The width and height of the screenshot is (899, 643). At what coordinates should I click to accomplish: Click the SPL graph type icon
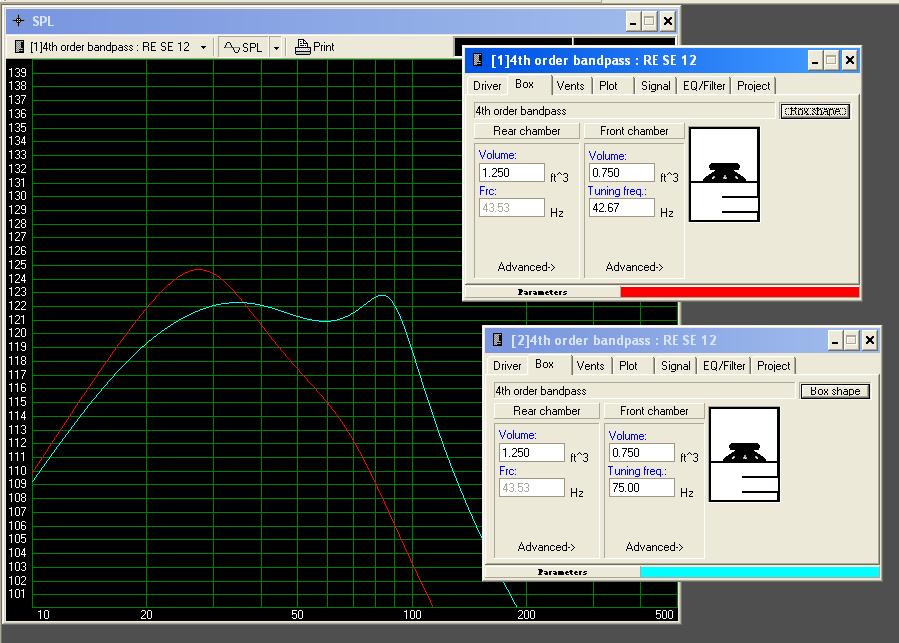tap(231, 47)
